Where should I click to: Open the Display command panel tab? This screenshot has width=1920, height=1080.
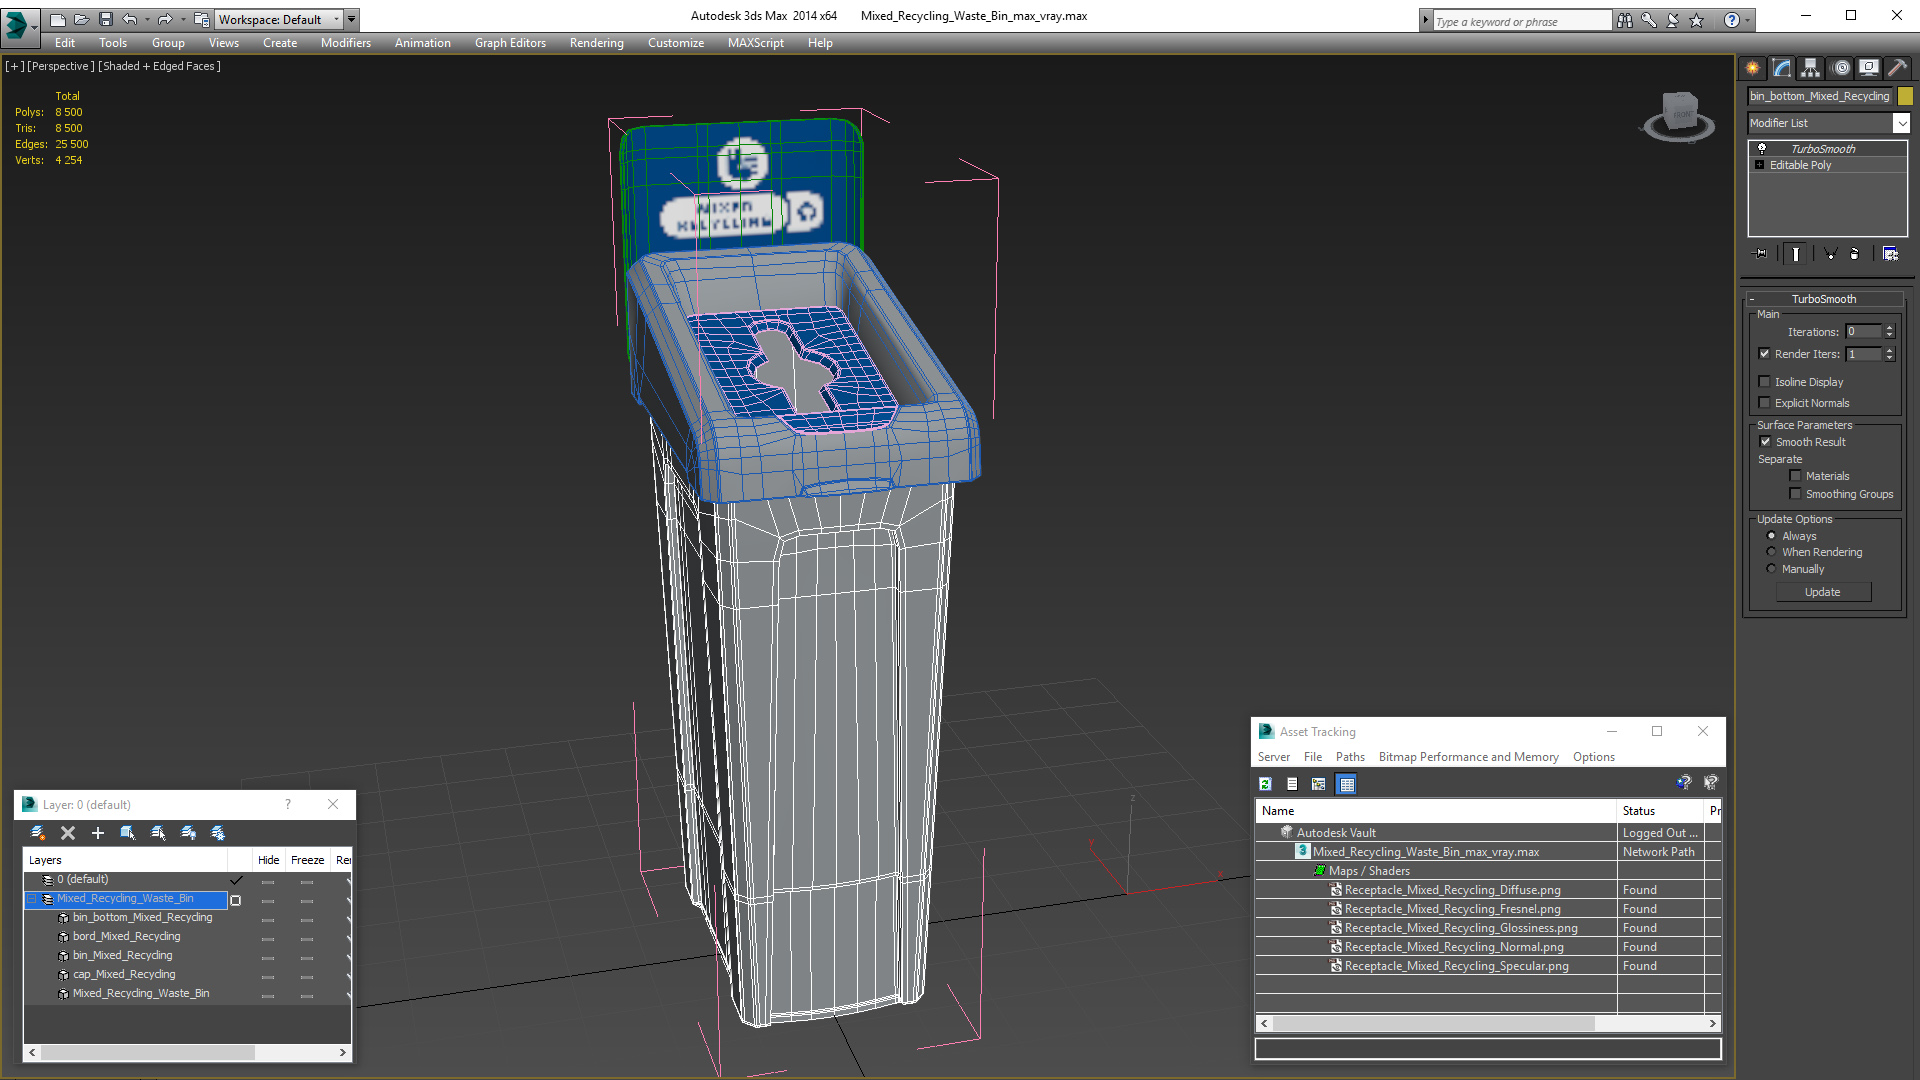tap(1869, 68)
